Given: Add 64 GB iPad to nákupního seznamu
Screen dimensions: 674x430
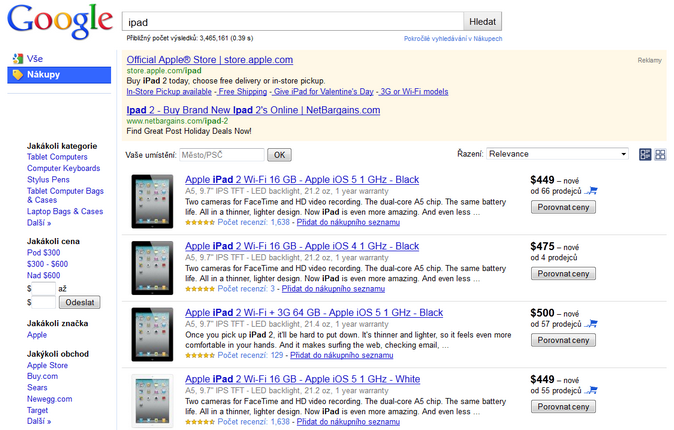Looking at the screenshot, I should point(342,355).
